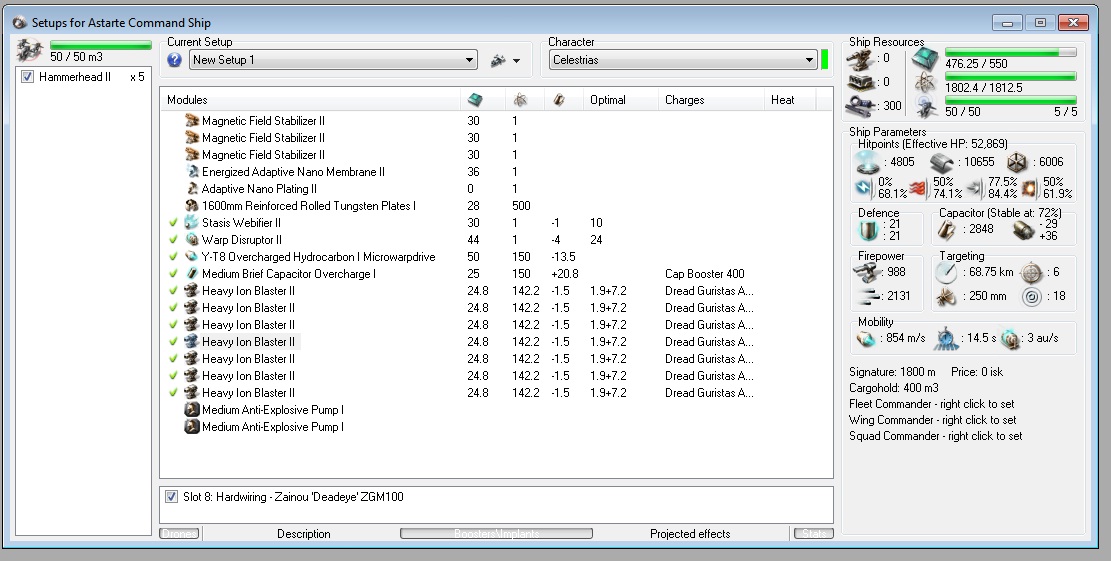Toggle the green check on Warp Disruptor II

click(x=173, y=239)
